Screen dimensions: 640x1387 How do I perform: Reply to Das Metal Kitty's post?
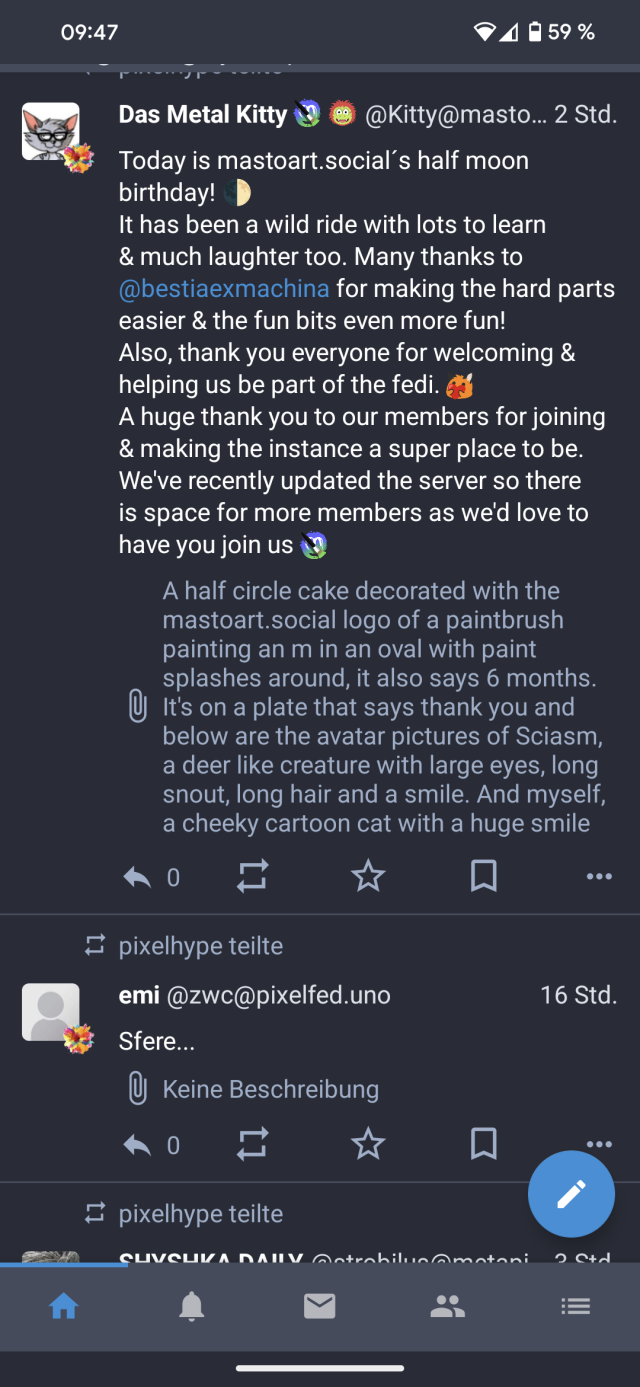137,877
